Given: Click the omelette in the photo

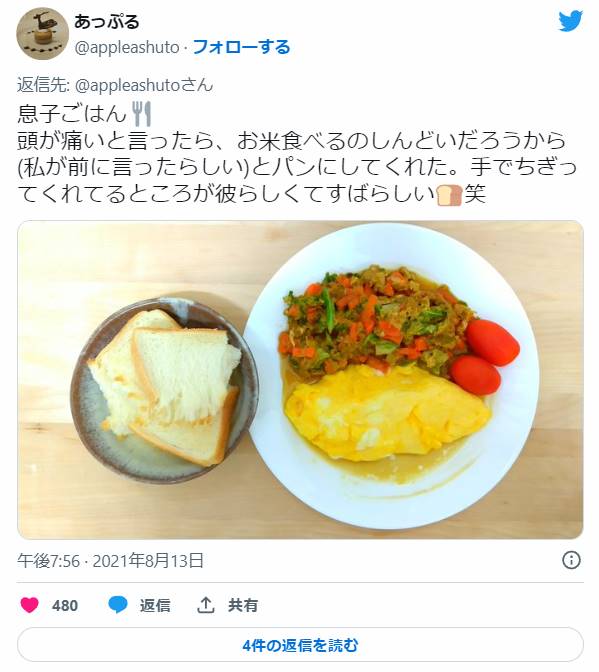Looking at the screenshot, I should click(x=387, y=412).
